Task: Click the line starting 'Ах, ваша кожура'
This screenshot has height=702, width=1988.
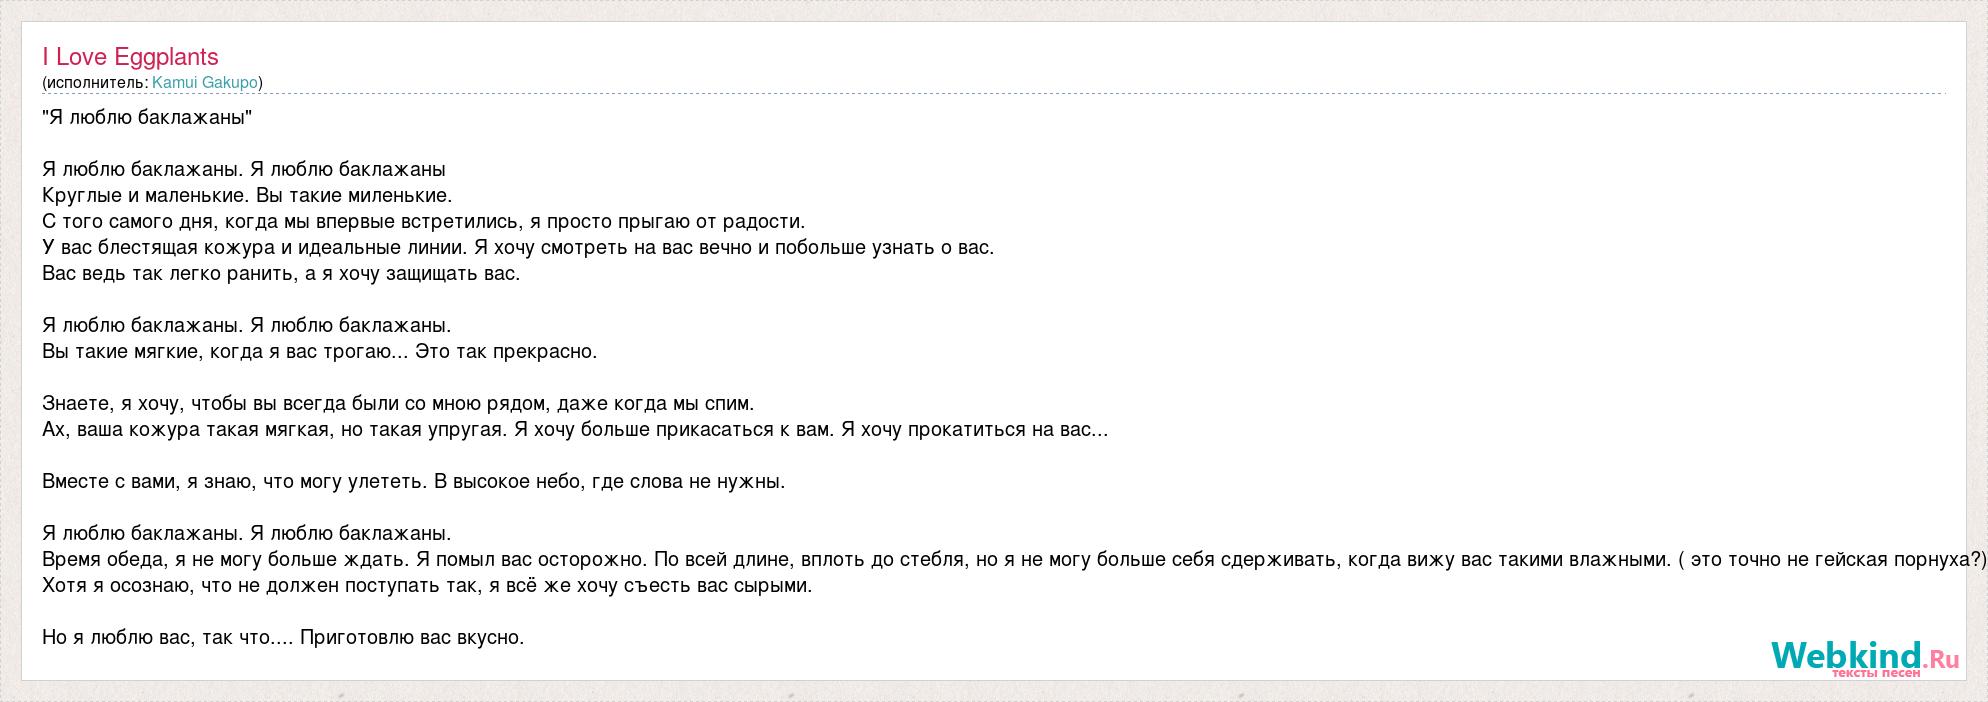Action: click(x=575, y=430)
